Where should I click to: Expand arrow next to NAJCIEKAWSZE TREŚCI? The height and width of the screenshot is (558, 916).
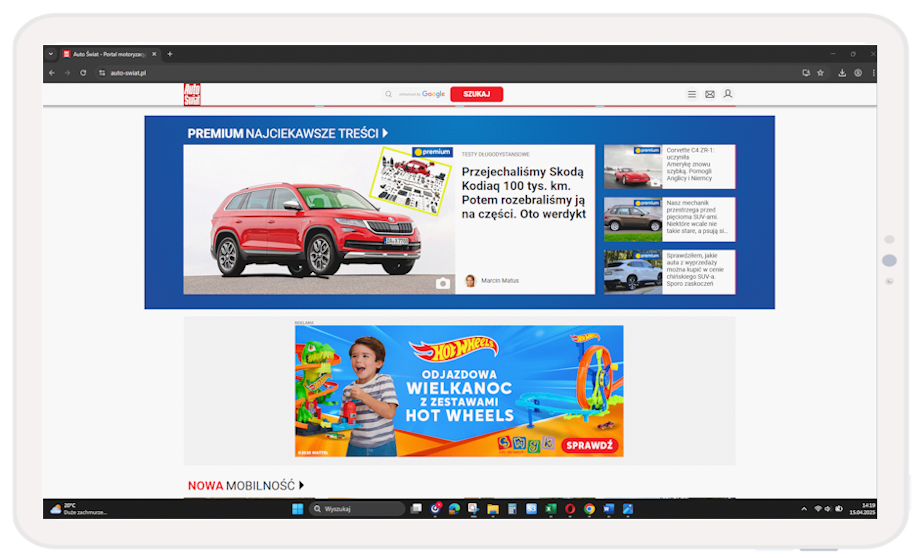(385, 133)
